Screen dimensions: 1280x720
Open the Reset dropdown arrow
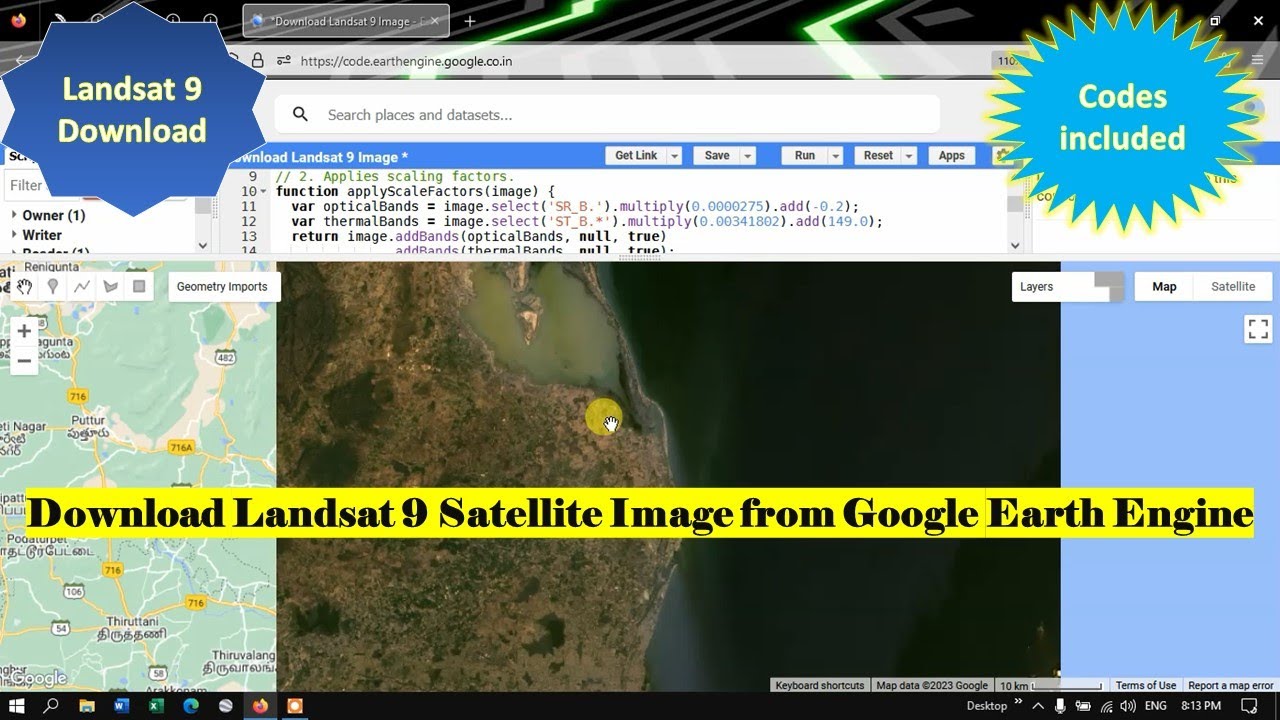coord(909,155)
